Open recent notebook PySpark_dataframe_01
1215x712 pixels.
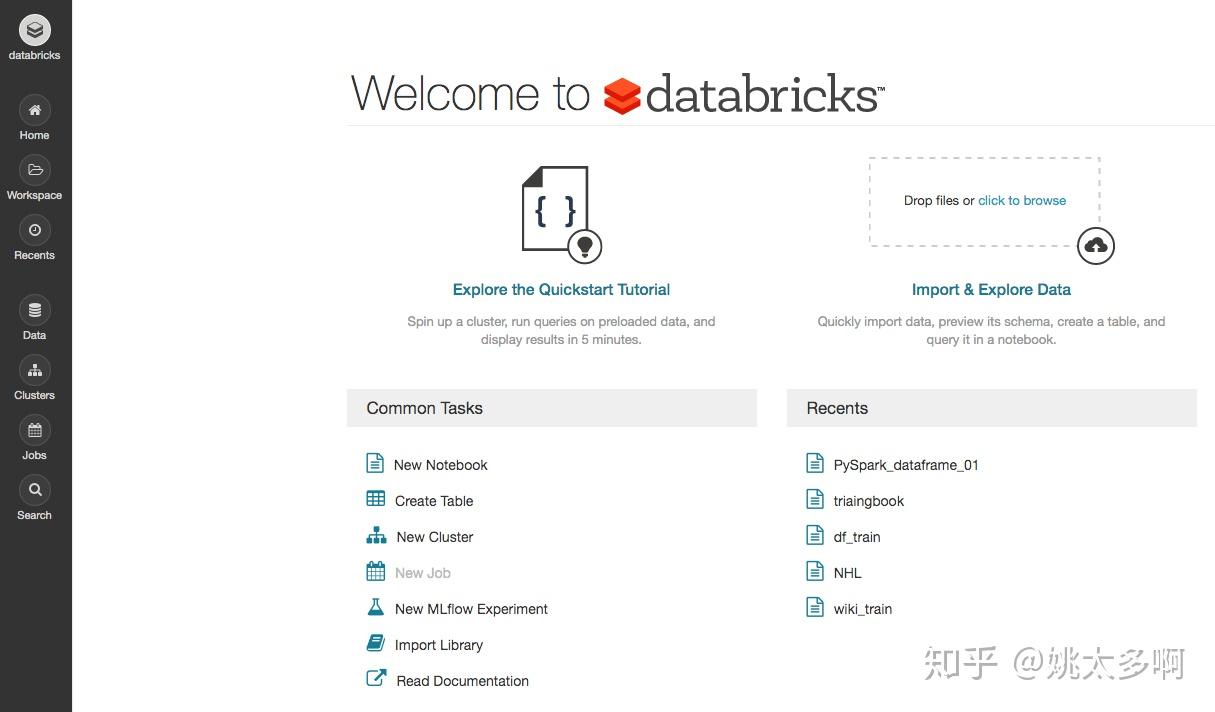(905, 465)
